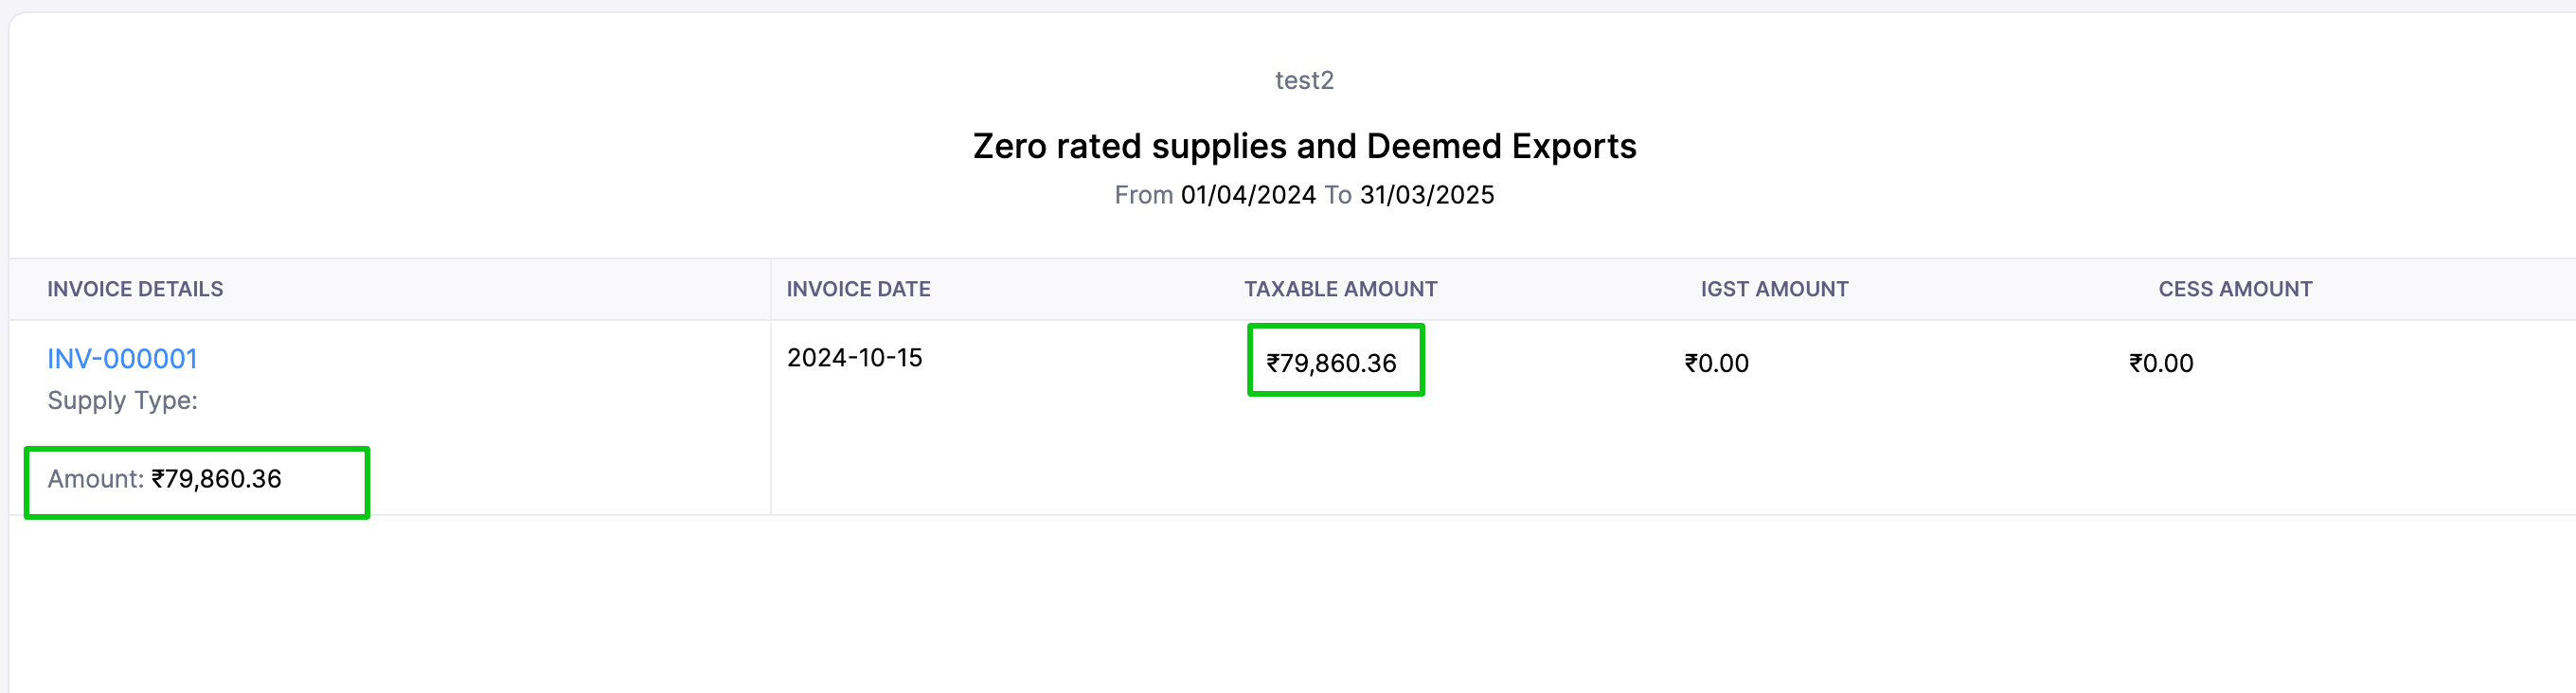Image resolution: width=2576 pixels, height=693 pixels.
Task: Click the start date 01/04/2024
Action: 1248,195
